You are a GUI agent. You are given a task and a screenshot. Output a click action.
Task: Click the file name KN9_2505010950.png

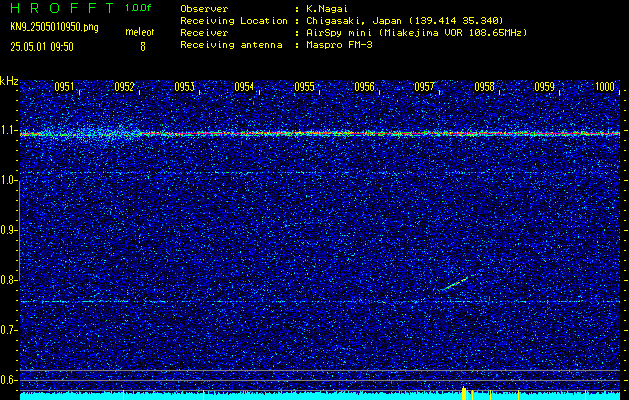(x=54, y=27)
